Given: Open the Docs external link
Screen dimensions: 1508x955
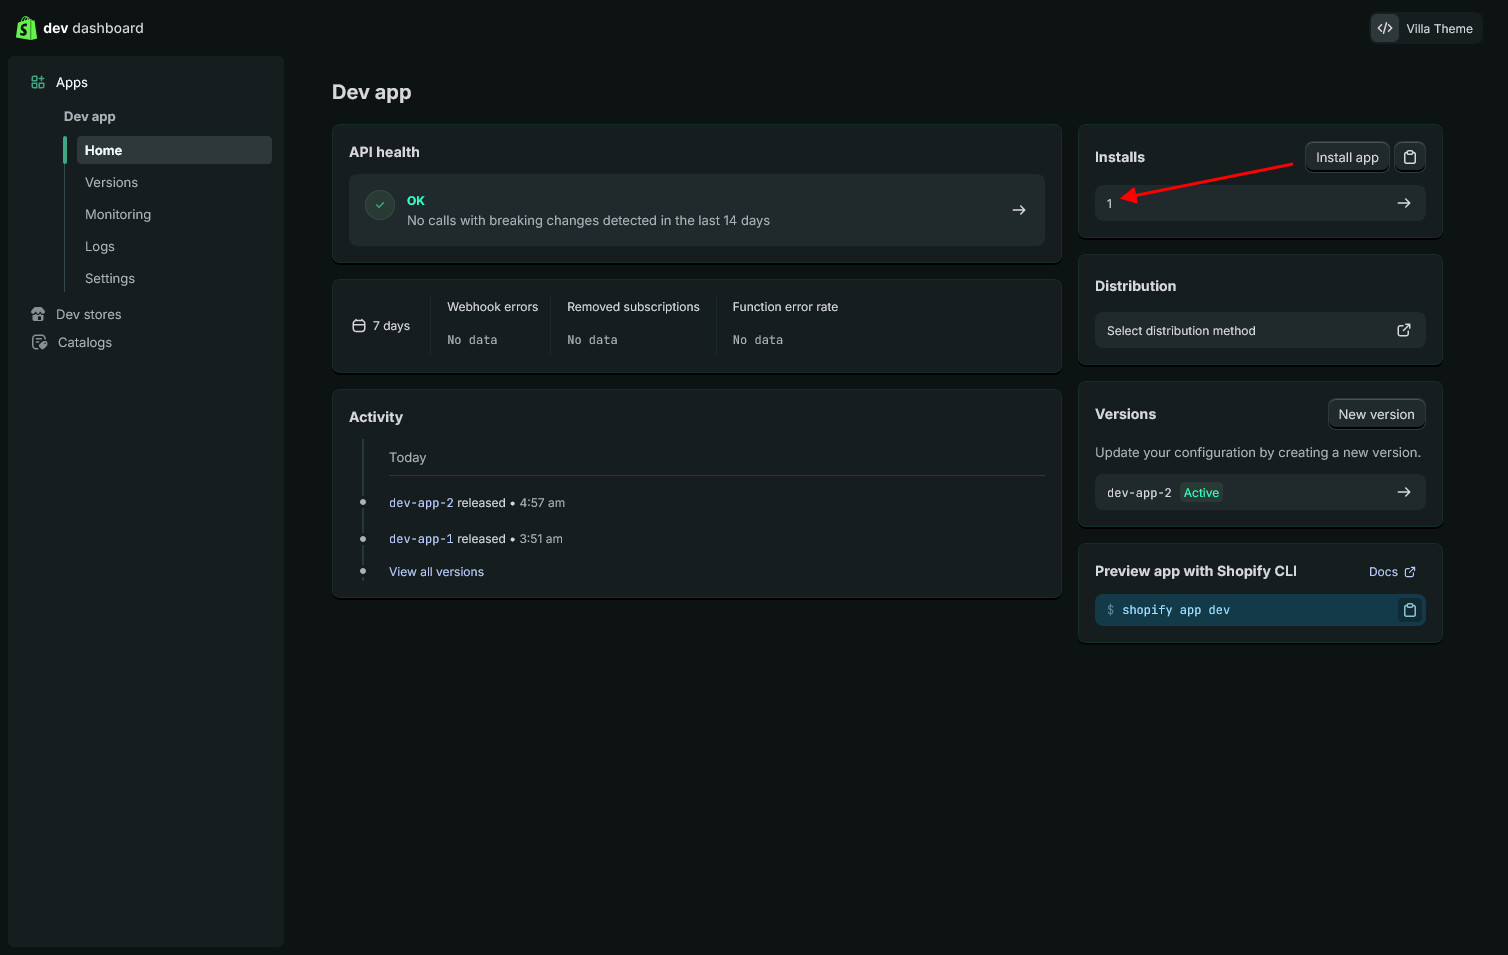Looking at the screenshot, I should pos(1391,572).
